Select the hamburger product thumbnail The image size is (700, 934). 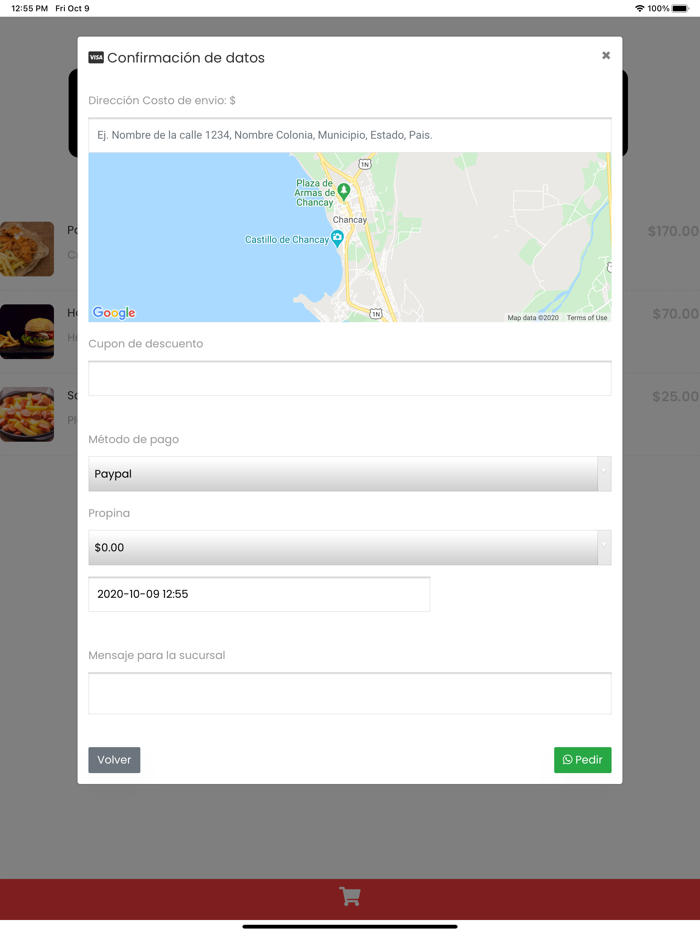tap(27, 331)
